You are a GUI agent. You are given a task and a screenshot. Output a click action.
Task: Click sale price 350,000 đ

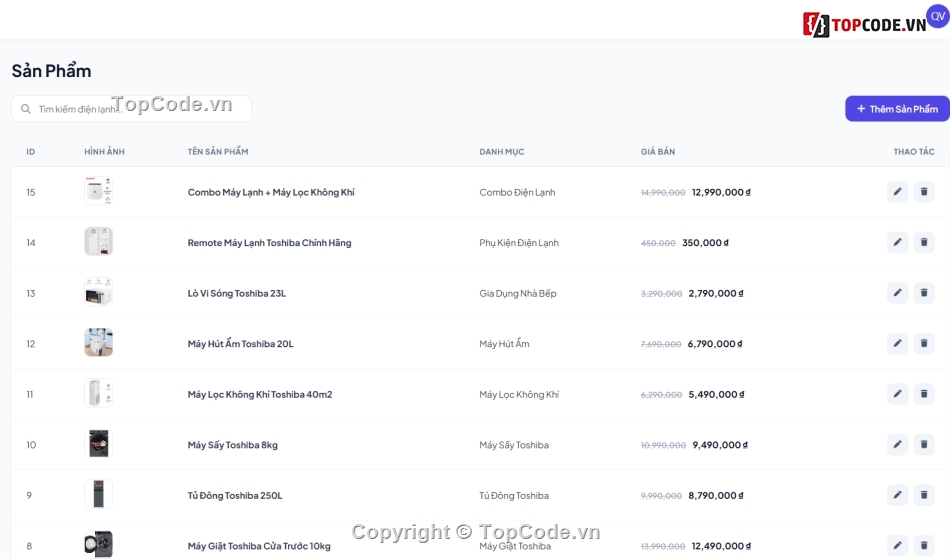pos(705,242)
